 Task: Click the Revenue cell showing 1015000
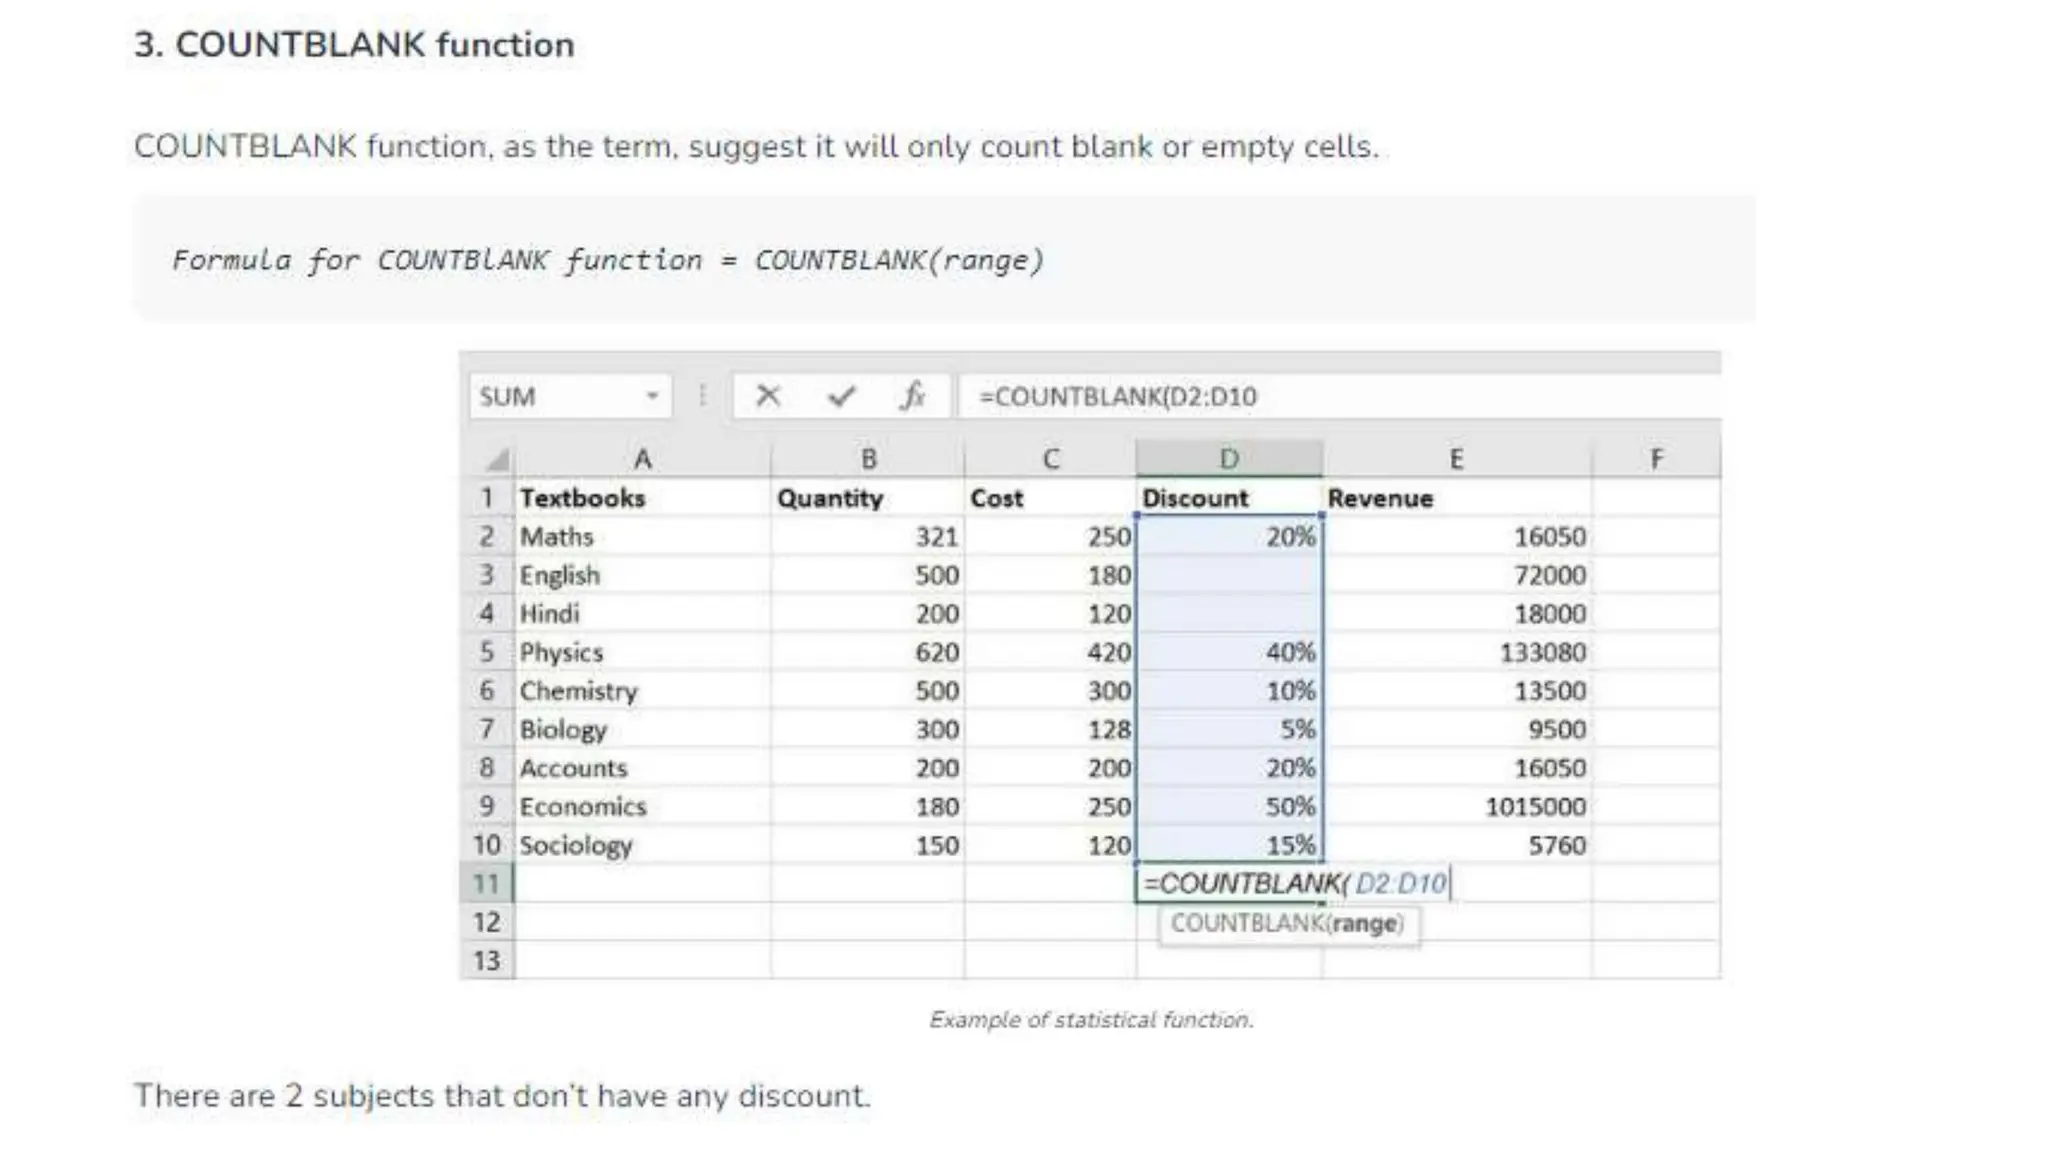[1456, 807]
